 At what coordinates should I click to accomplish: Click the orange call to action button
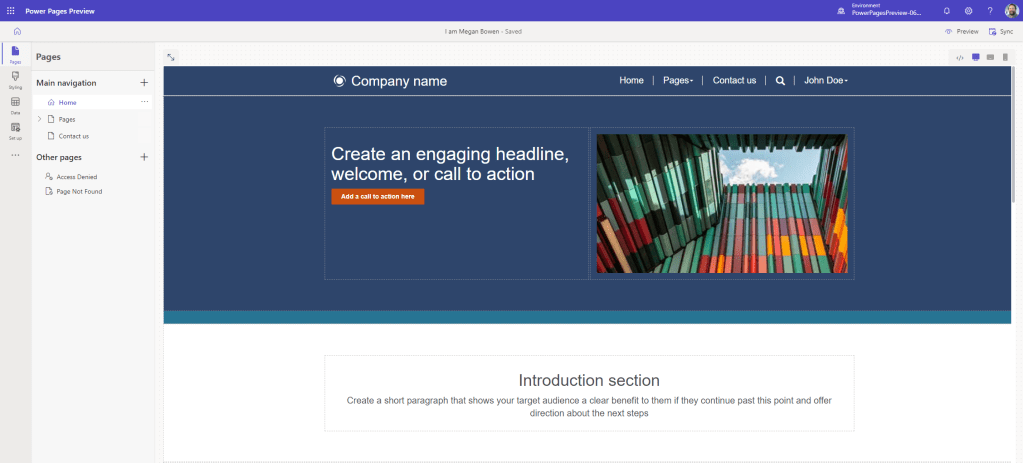coord(377,196)
